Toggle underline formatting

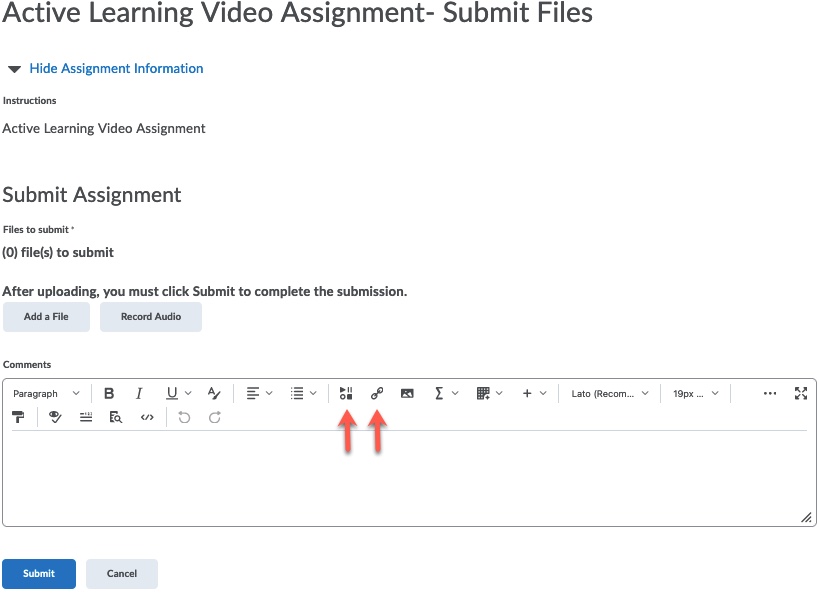coord(172,394)
